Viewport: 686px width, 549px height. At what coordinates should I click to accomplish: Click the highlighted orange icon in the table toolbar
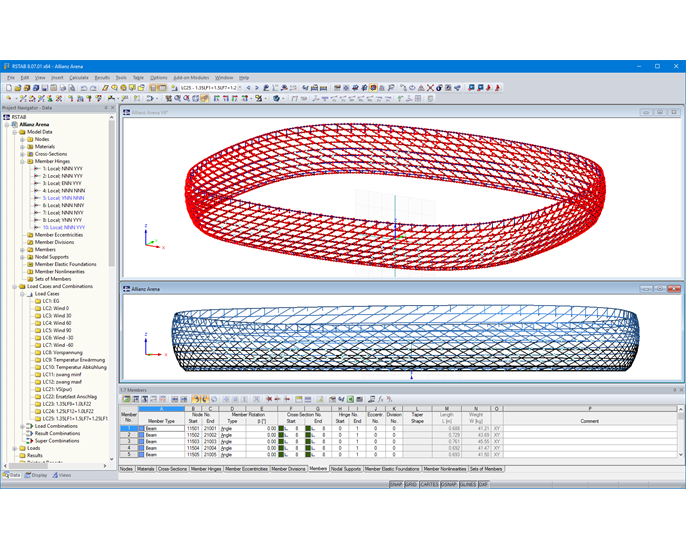196,399
